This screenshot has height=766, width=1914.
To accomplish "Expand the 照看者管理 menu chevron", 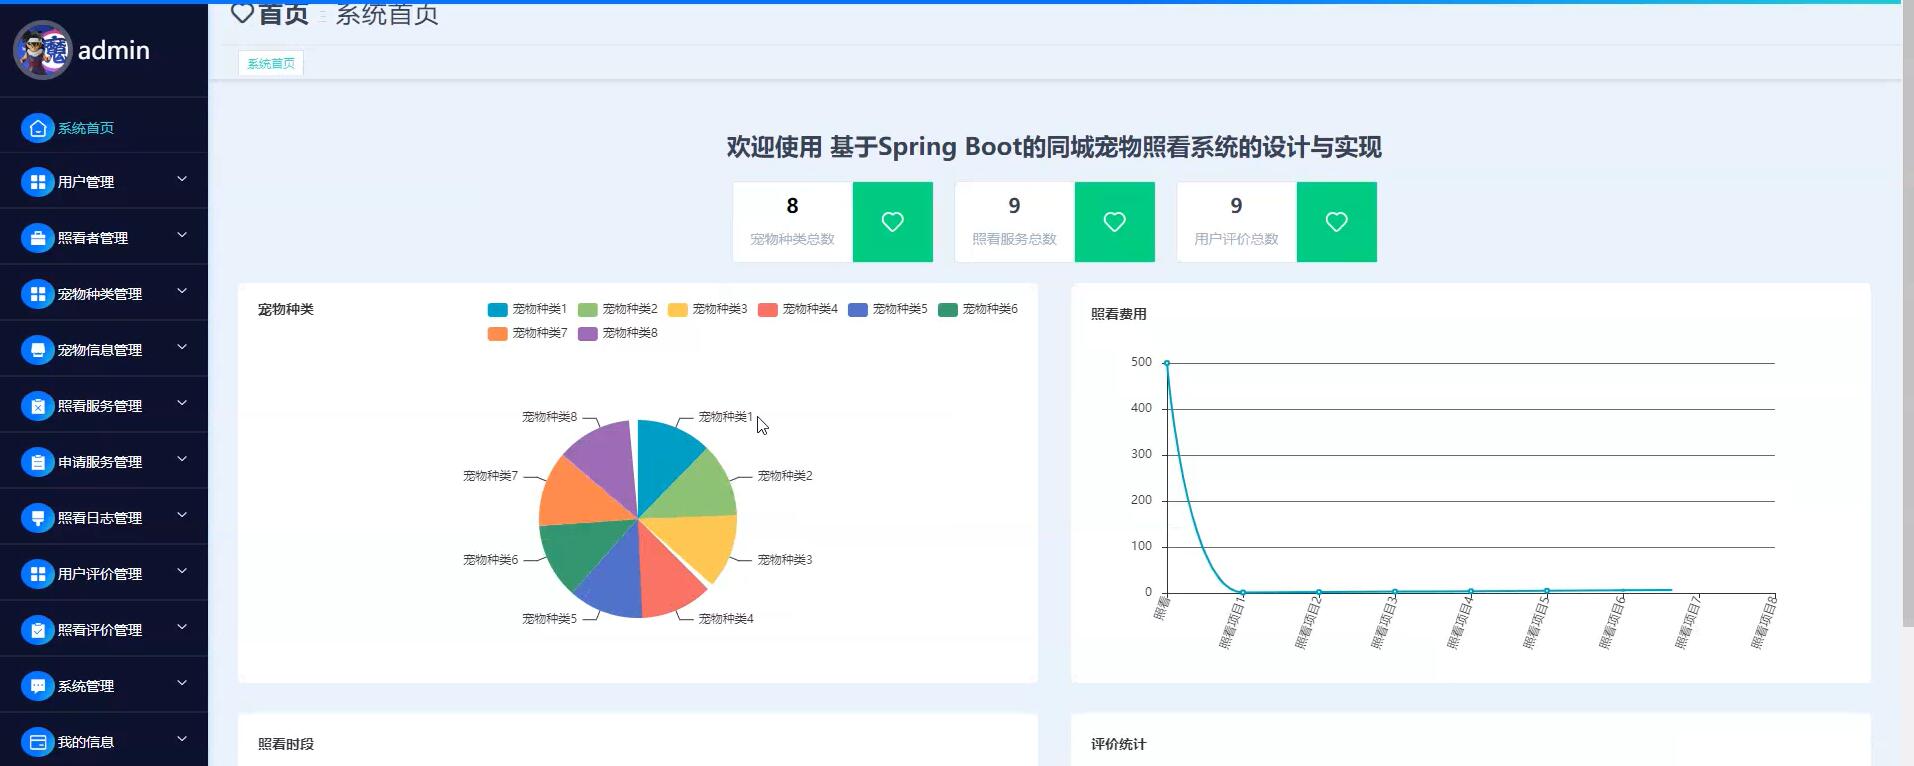I will 182,235.
